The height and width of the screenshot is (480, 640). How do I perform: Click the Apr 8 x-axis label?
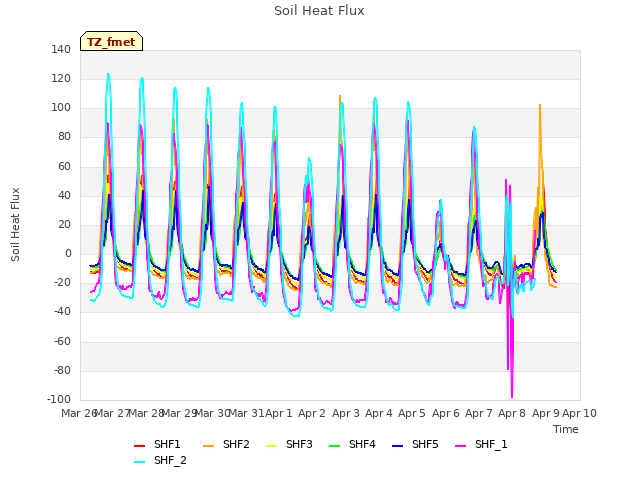pyautogui.click(x=512, y=413)
